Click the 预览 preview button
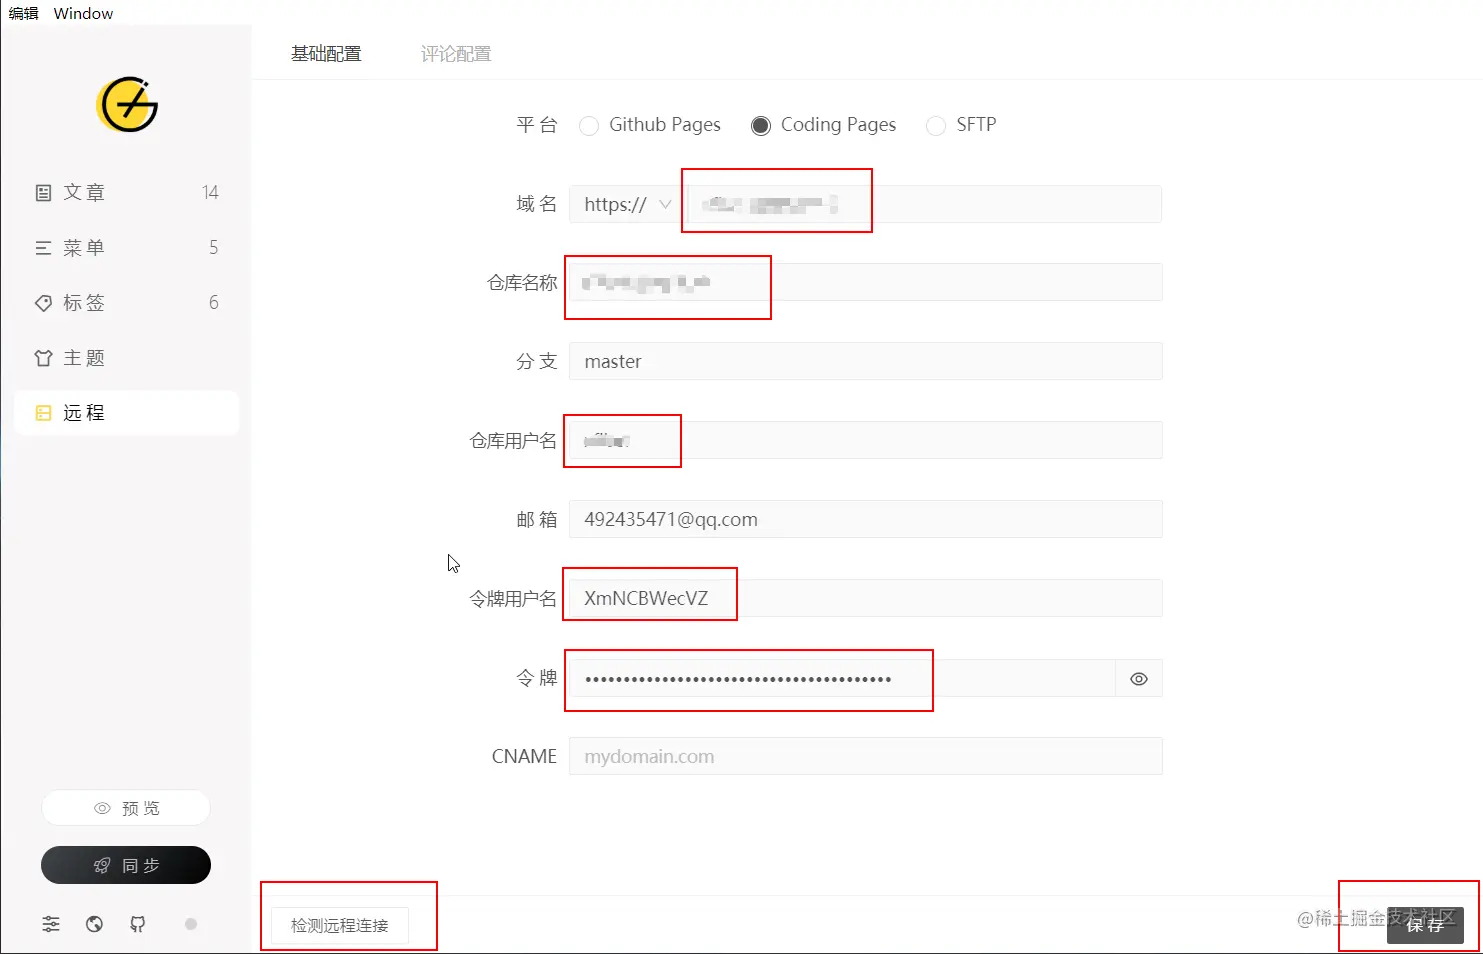 [x=126, y=808]
